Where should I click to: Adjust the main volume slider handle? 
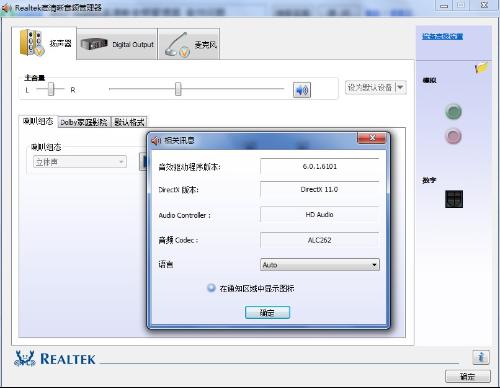[178, 89]
